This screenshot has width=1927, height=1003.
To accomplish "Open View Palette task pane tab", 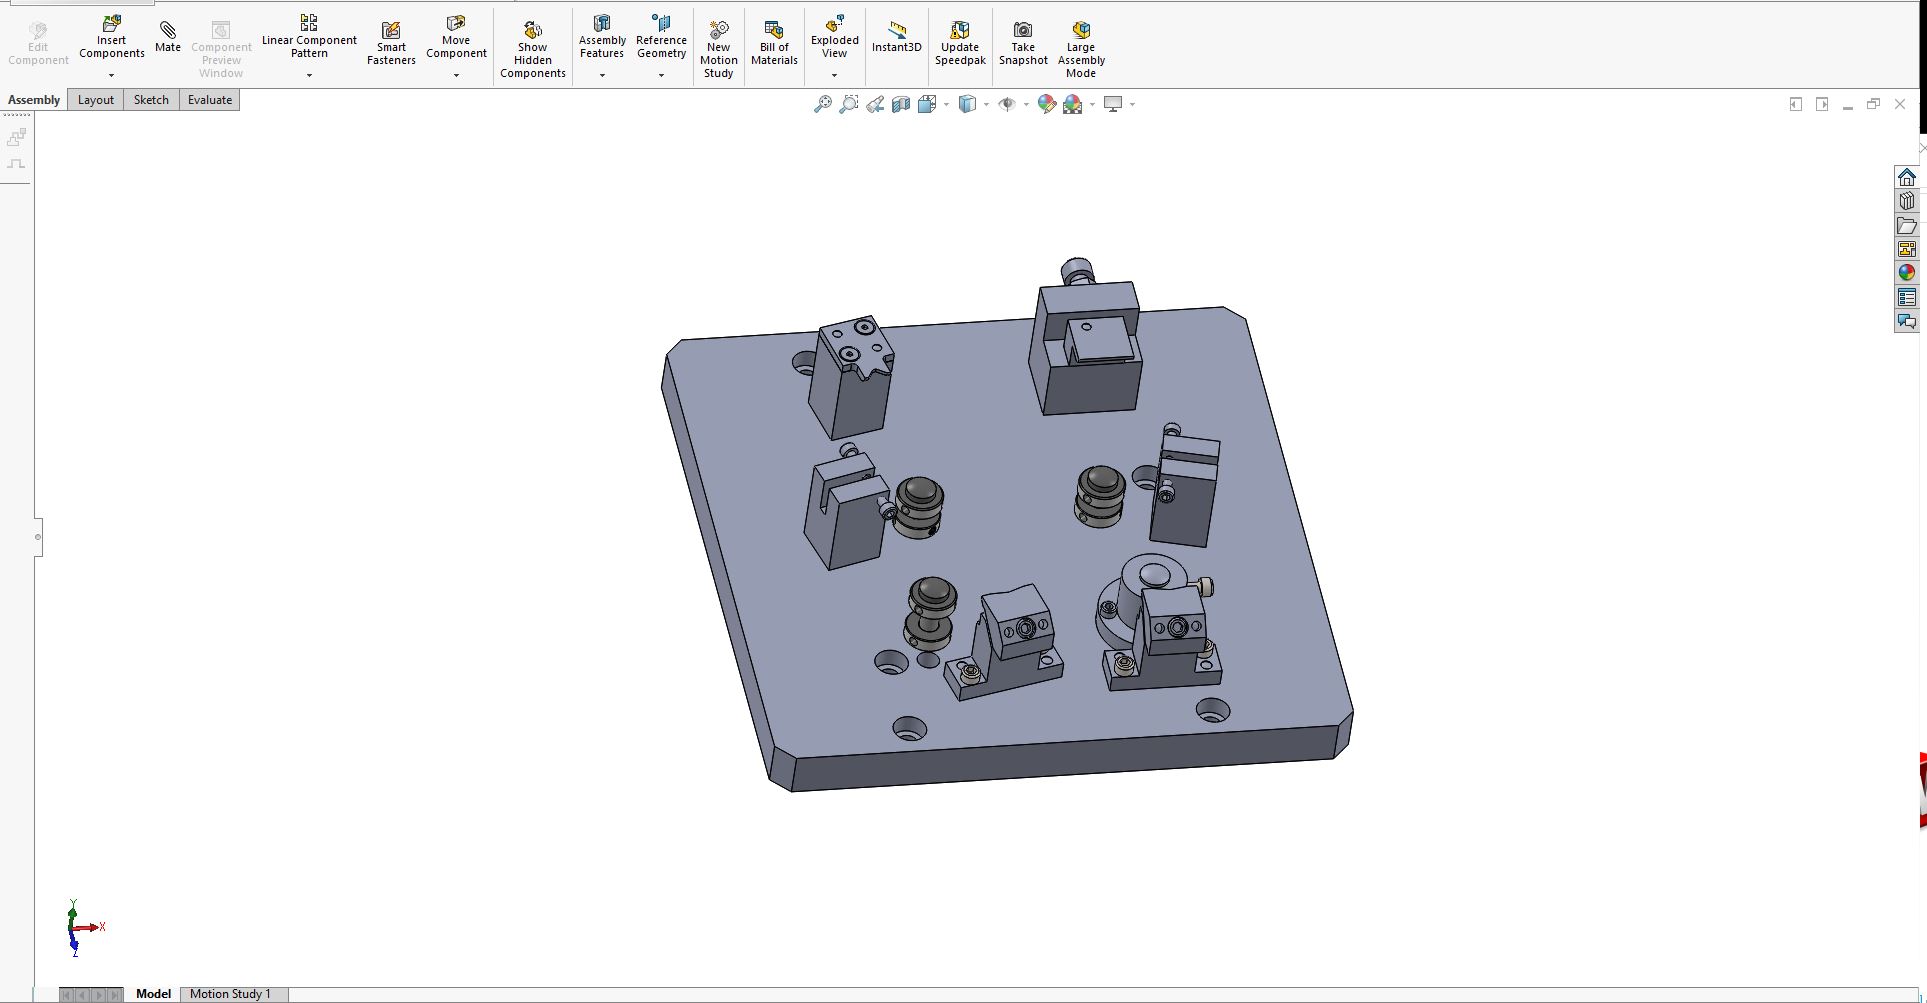I will 1906,249.
